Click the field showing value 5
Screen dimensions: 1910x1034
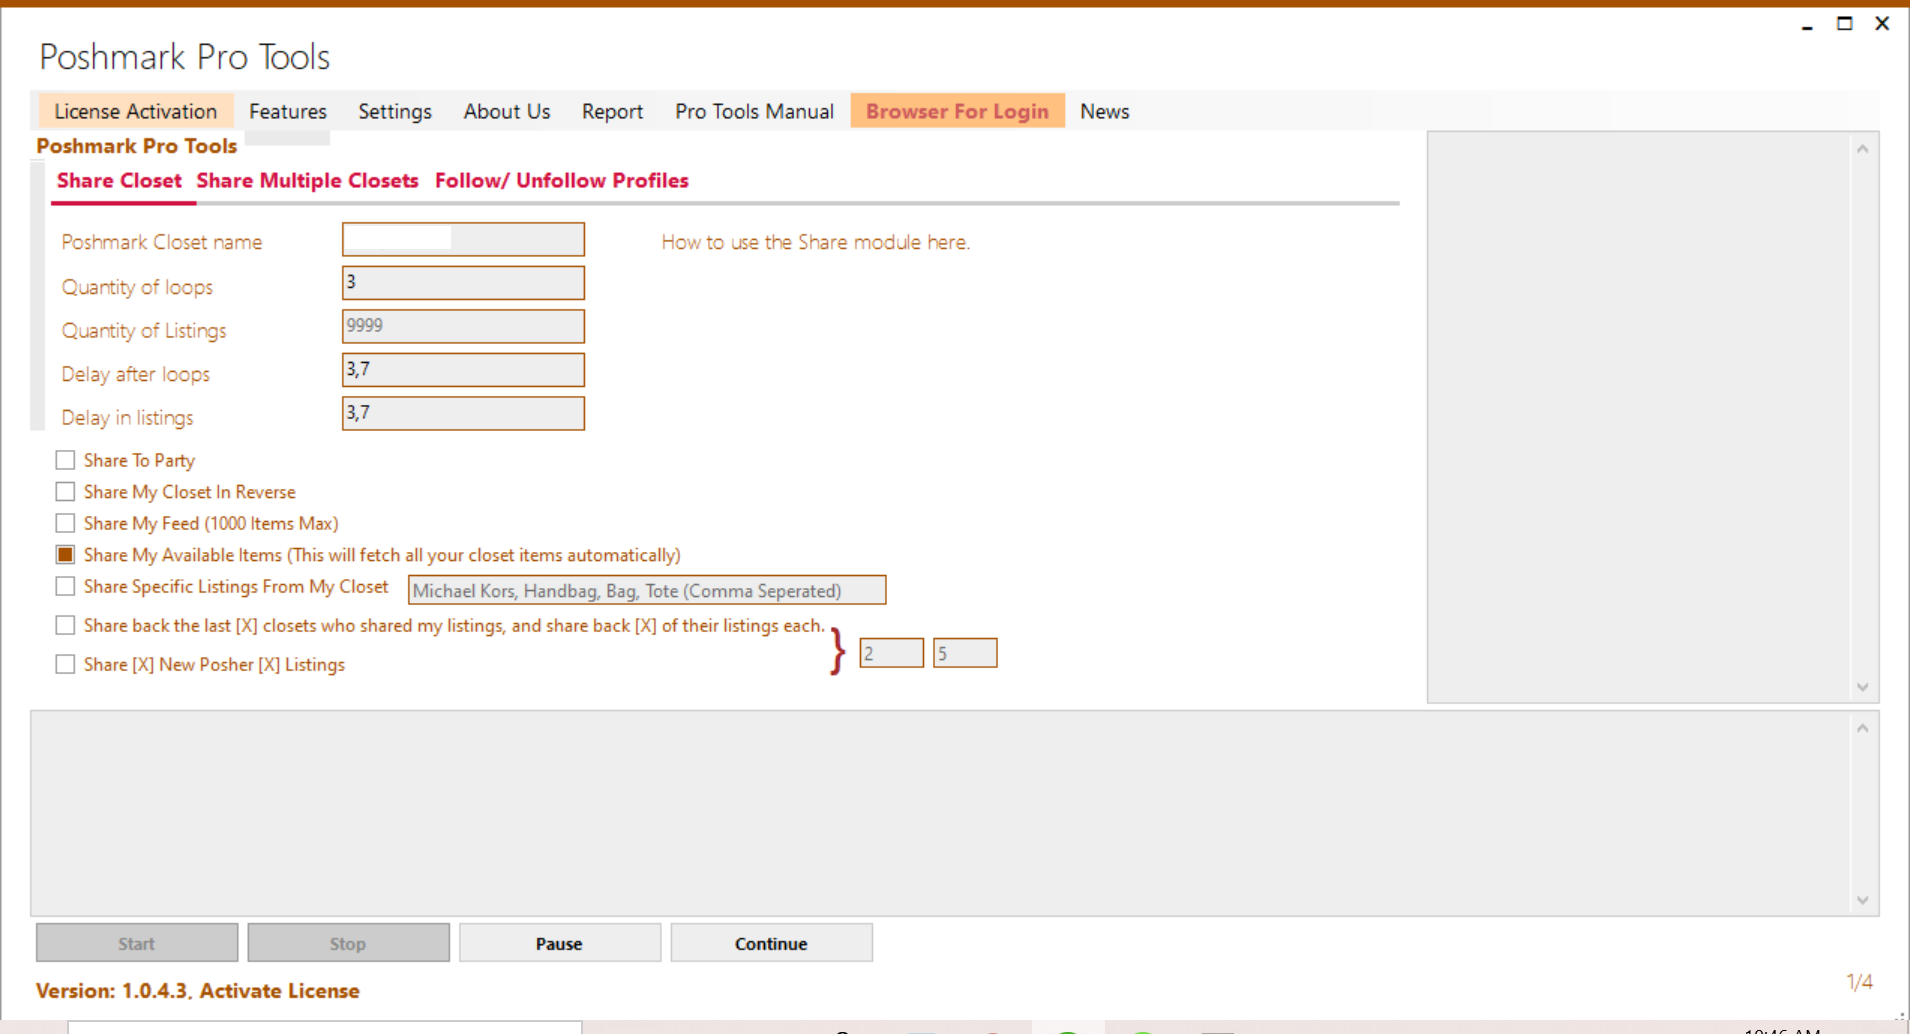click(965, 653)
